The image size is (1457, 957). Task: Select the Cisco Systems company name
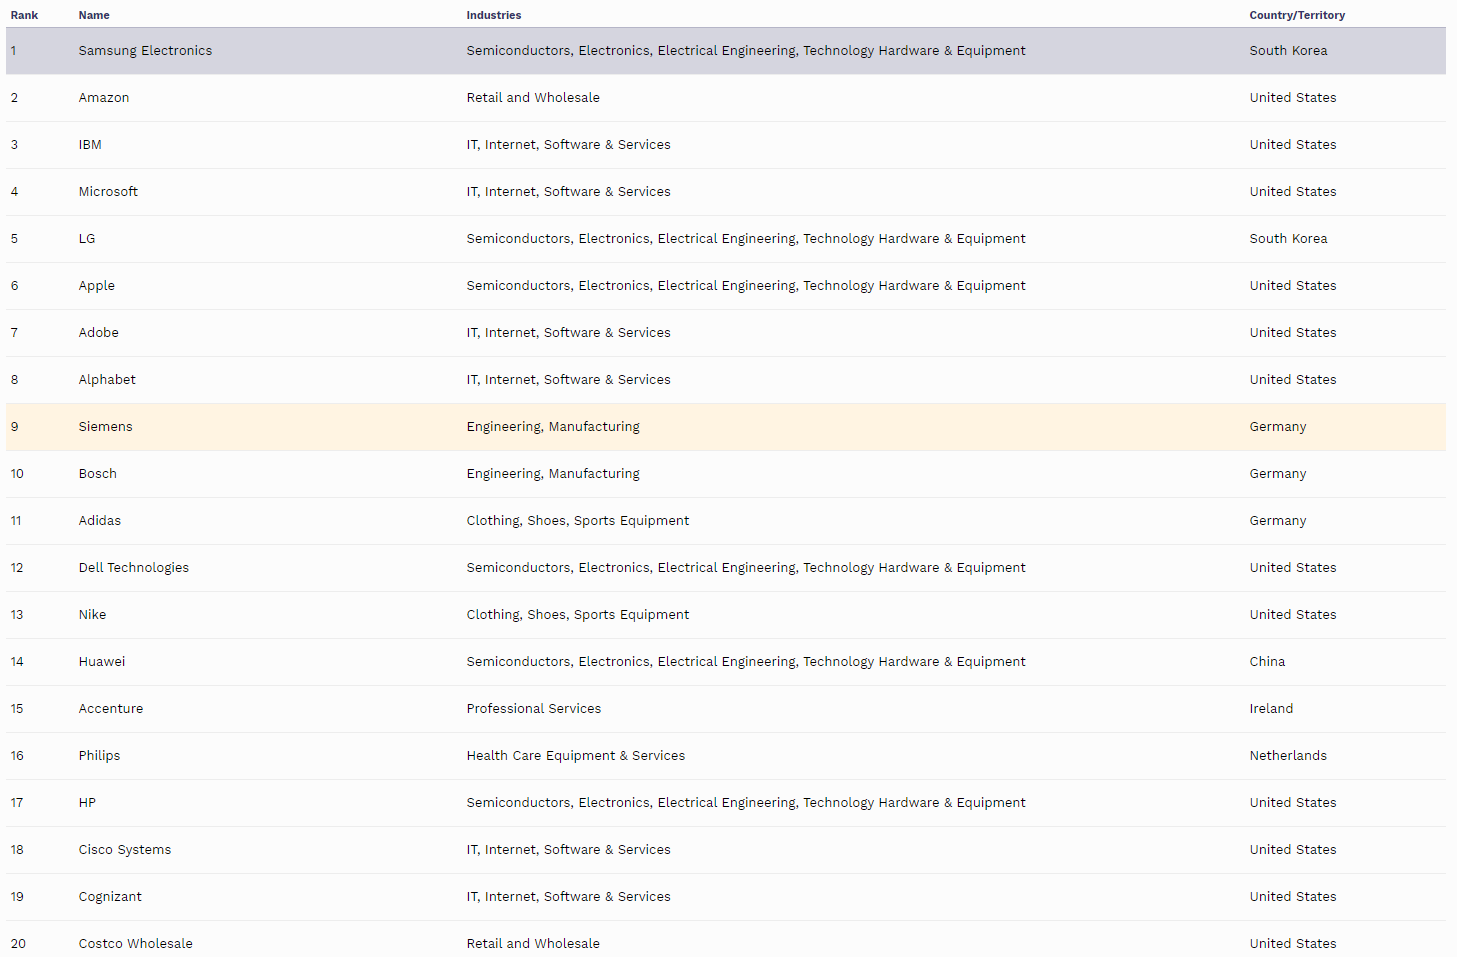click(x=125, y=850)
